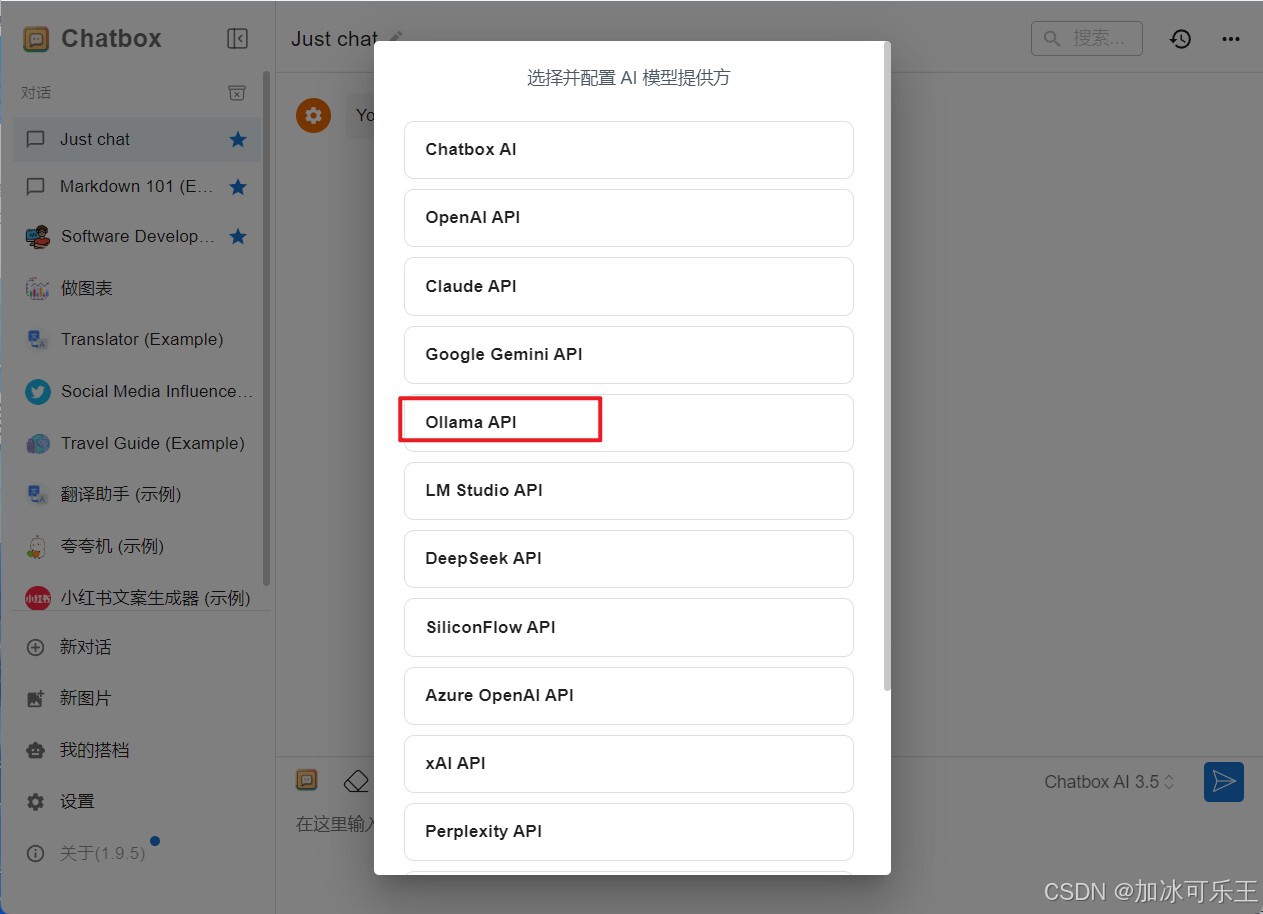
Task: Click gear icon beside 设置
Action: coord(36,801)
